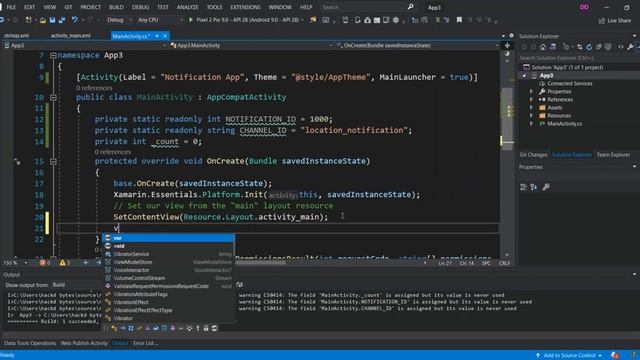Expand the Resources folder node

[531, 116]
